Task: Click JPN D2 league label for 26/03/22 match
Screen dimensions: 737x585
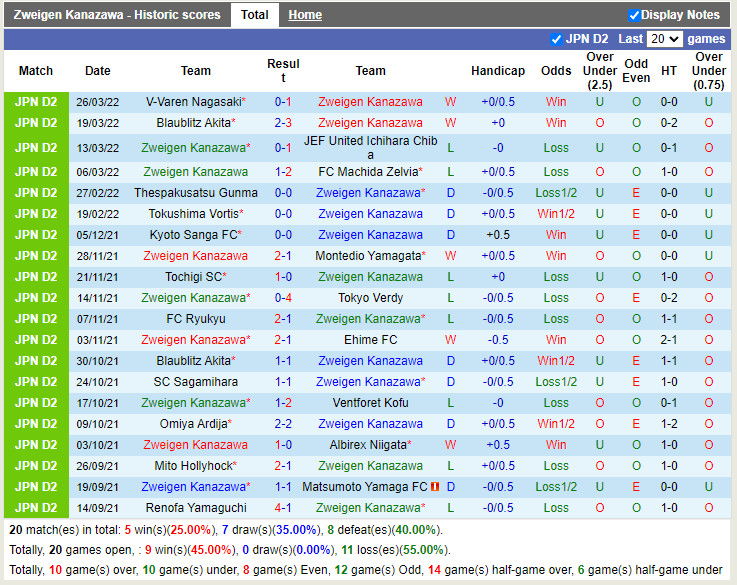Action: (x=36, y=102)
